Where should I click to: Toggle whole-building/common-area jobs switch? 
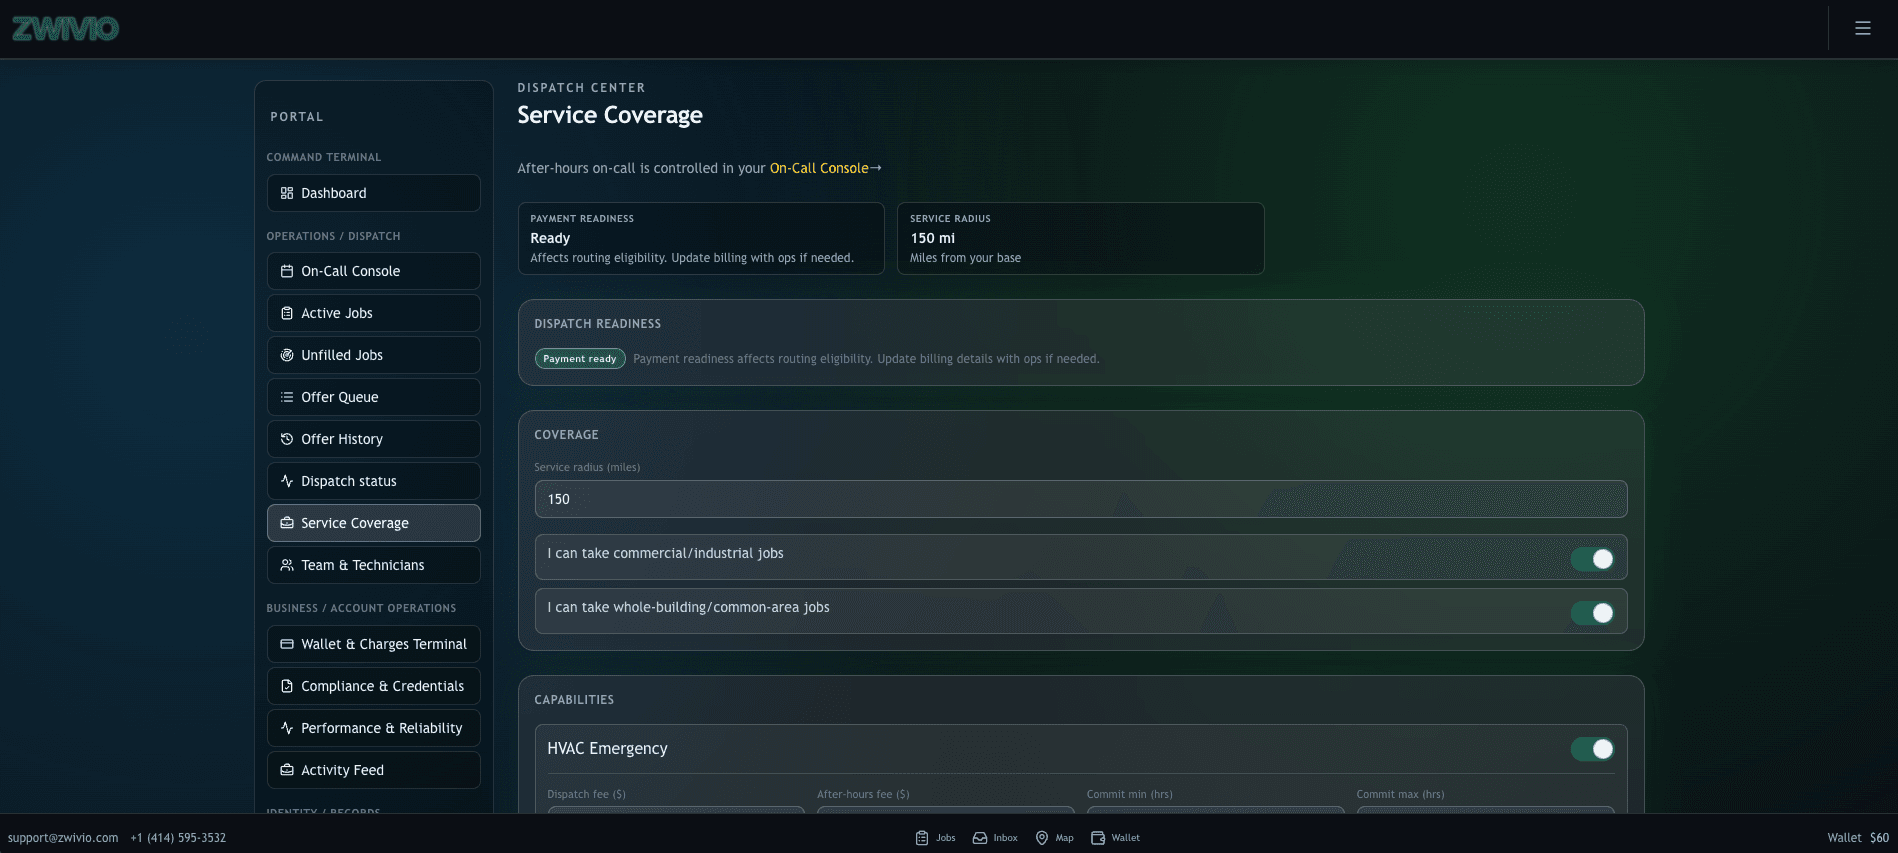1592,613
